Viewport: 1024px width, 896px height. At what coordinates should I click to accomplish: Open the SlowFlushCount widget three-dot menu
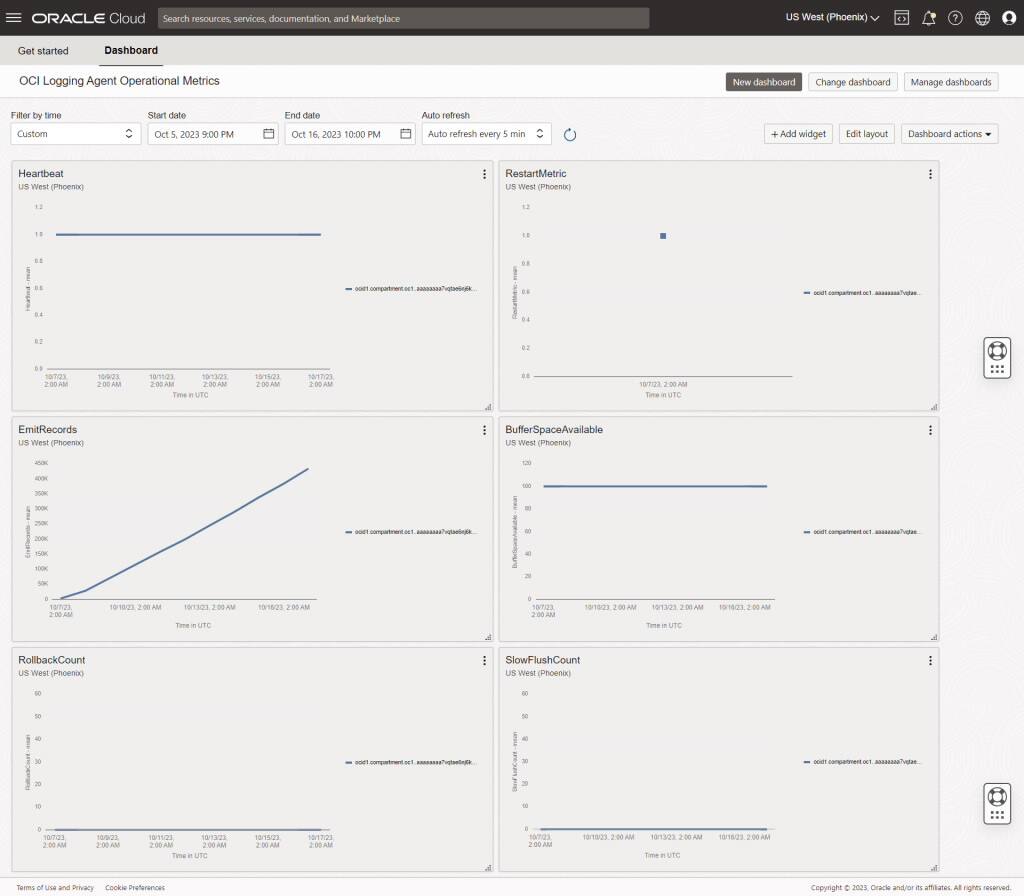click(x=930, y=660)
